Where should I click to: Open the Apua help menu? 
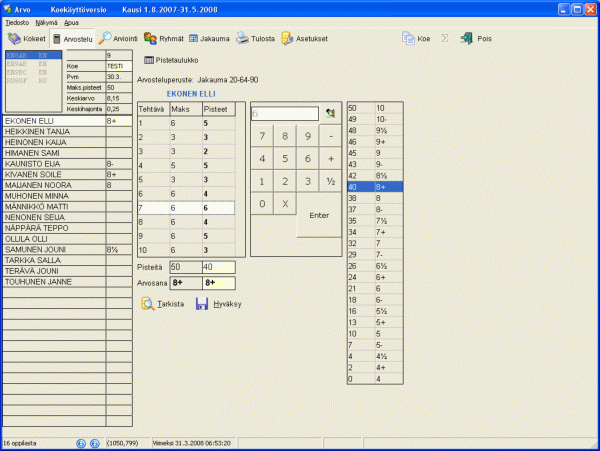pos(71,20)
